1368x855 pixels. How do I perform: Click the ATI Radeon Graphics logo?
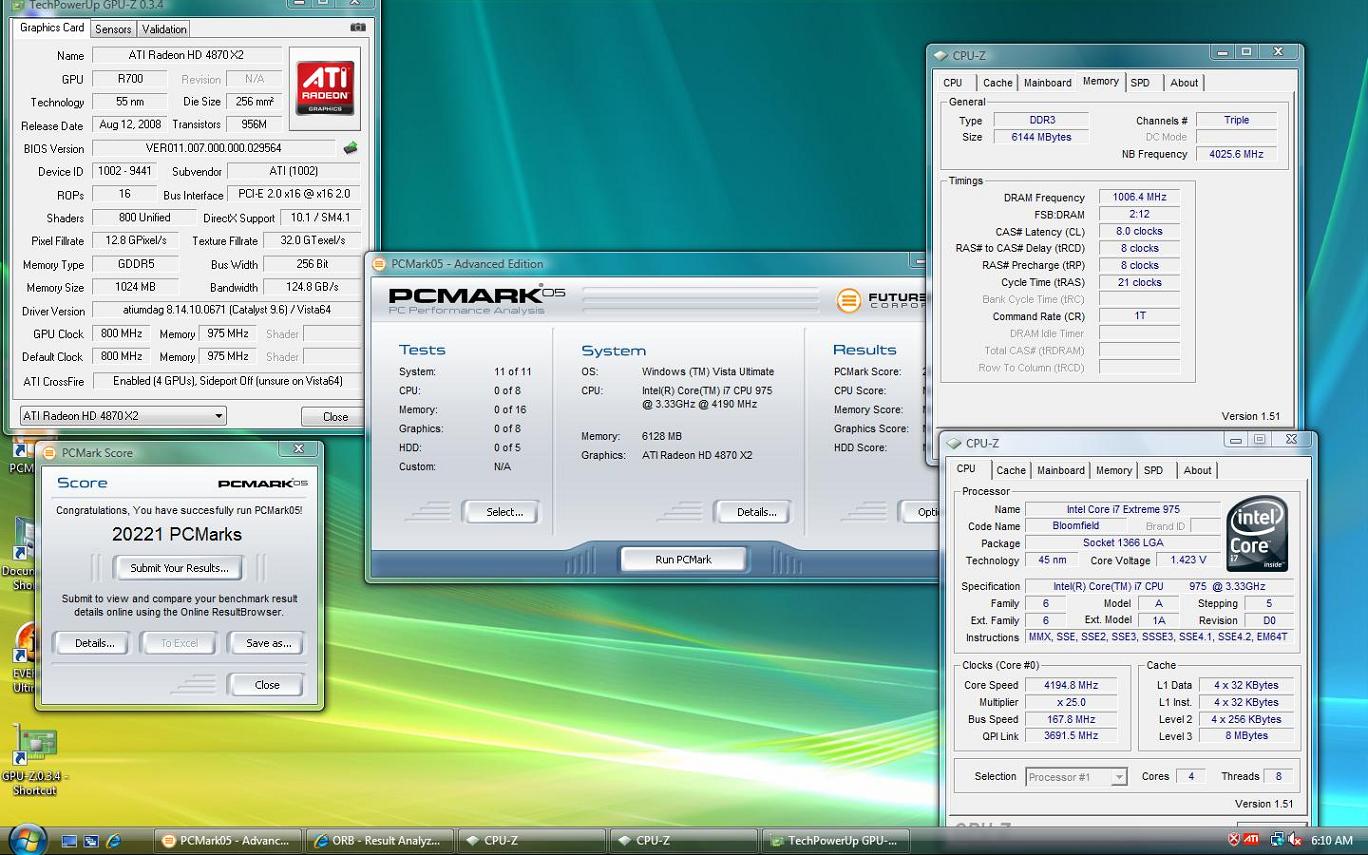coord(325,89)
